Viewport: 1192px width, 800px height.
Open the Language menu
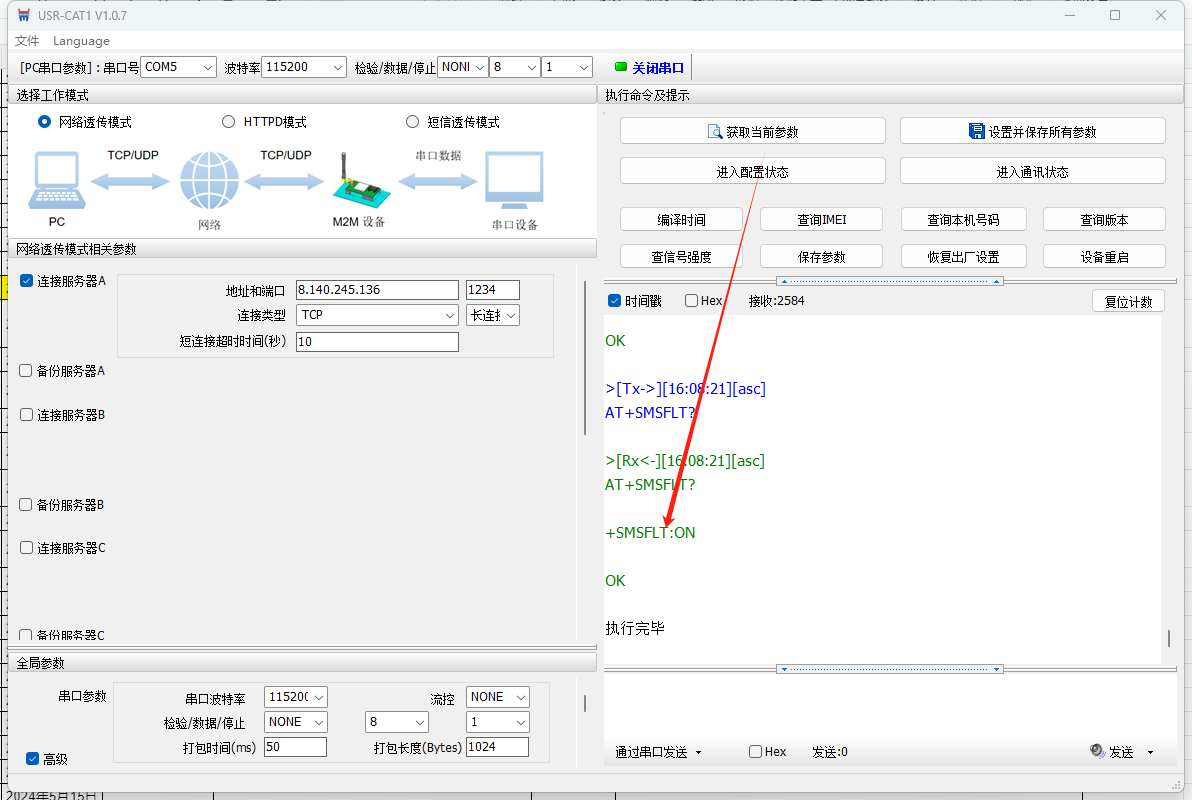pos(81,41)
